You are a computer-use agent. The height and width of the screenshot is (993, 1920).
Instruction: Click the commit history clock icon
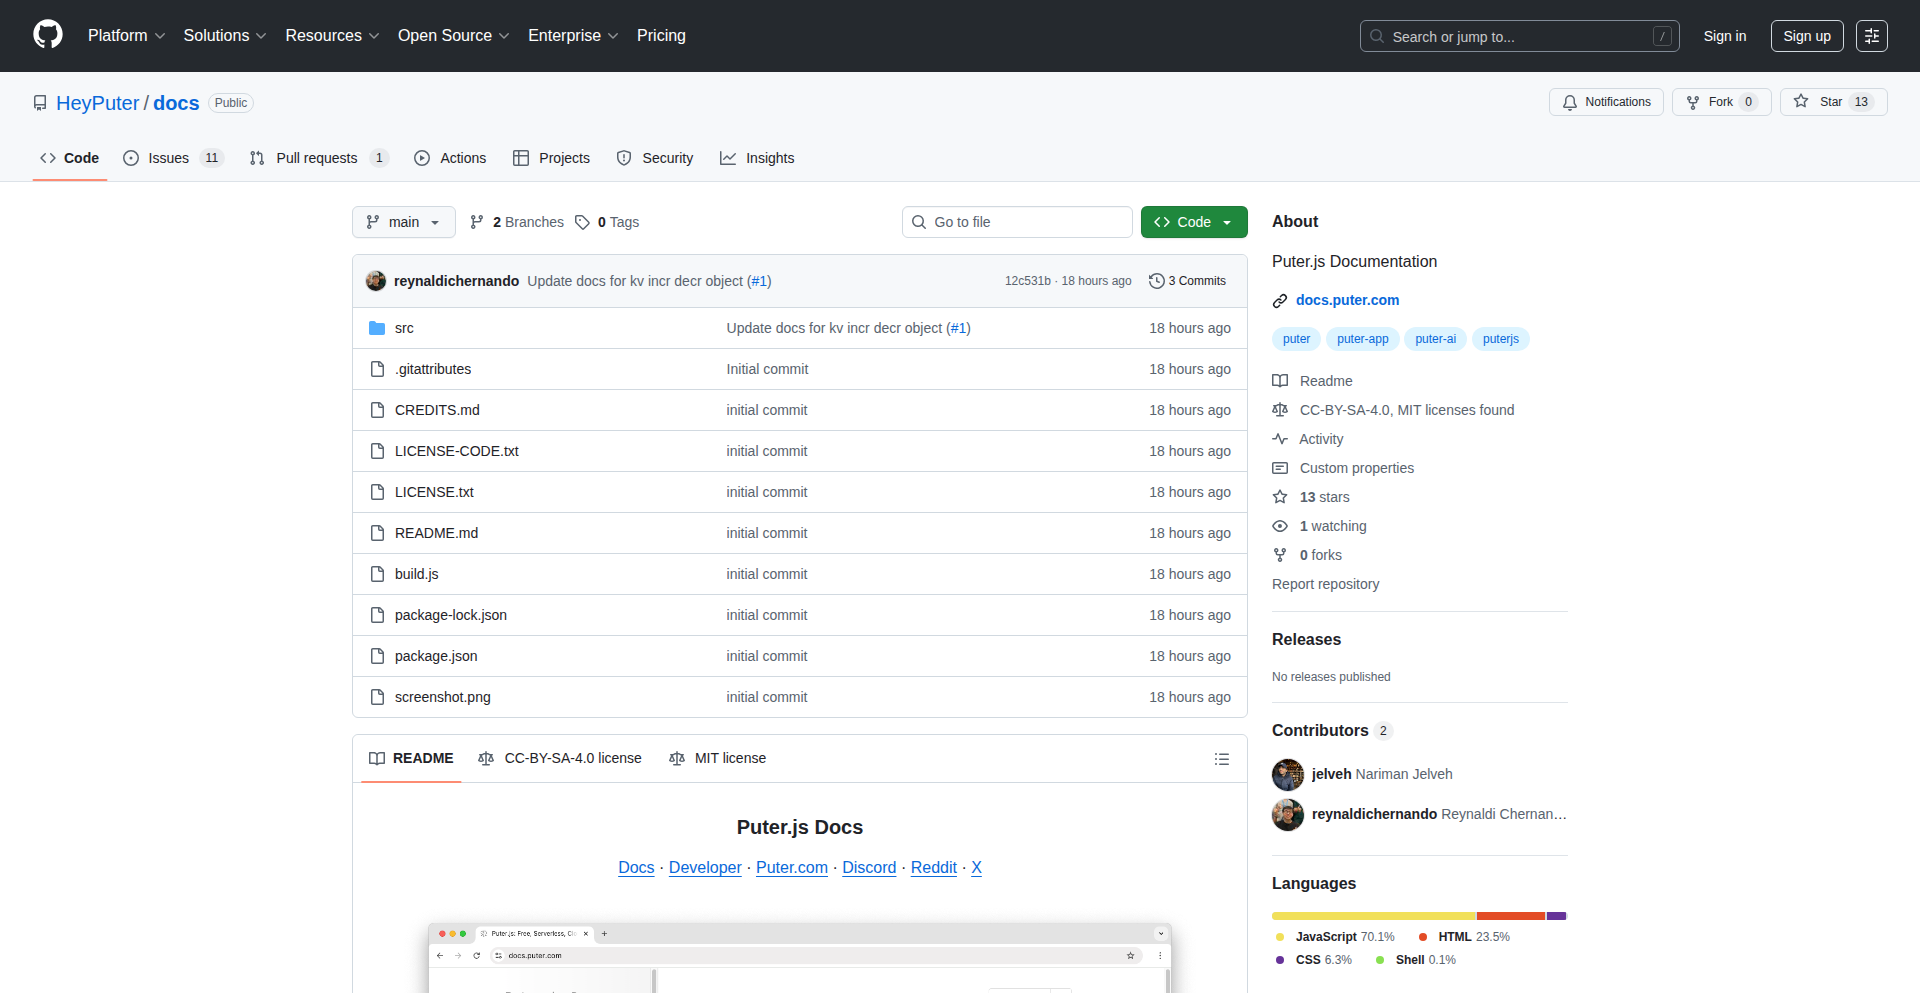(x=1156, y=281)
